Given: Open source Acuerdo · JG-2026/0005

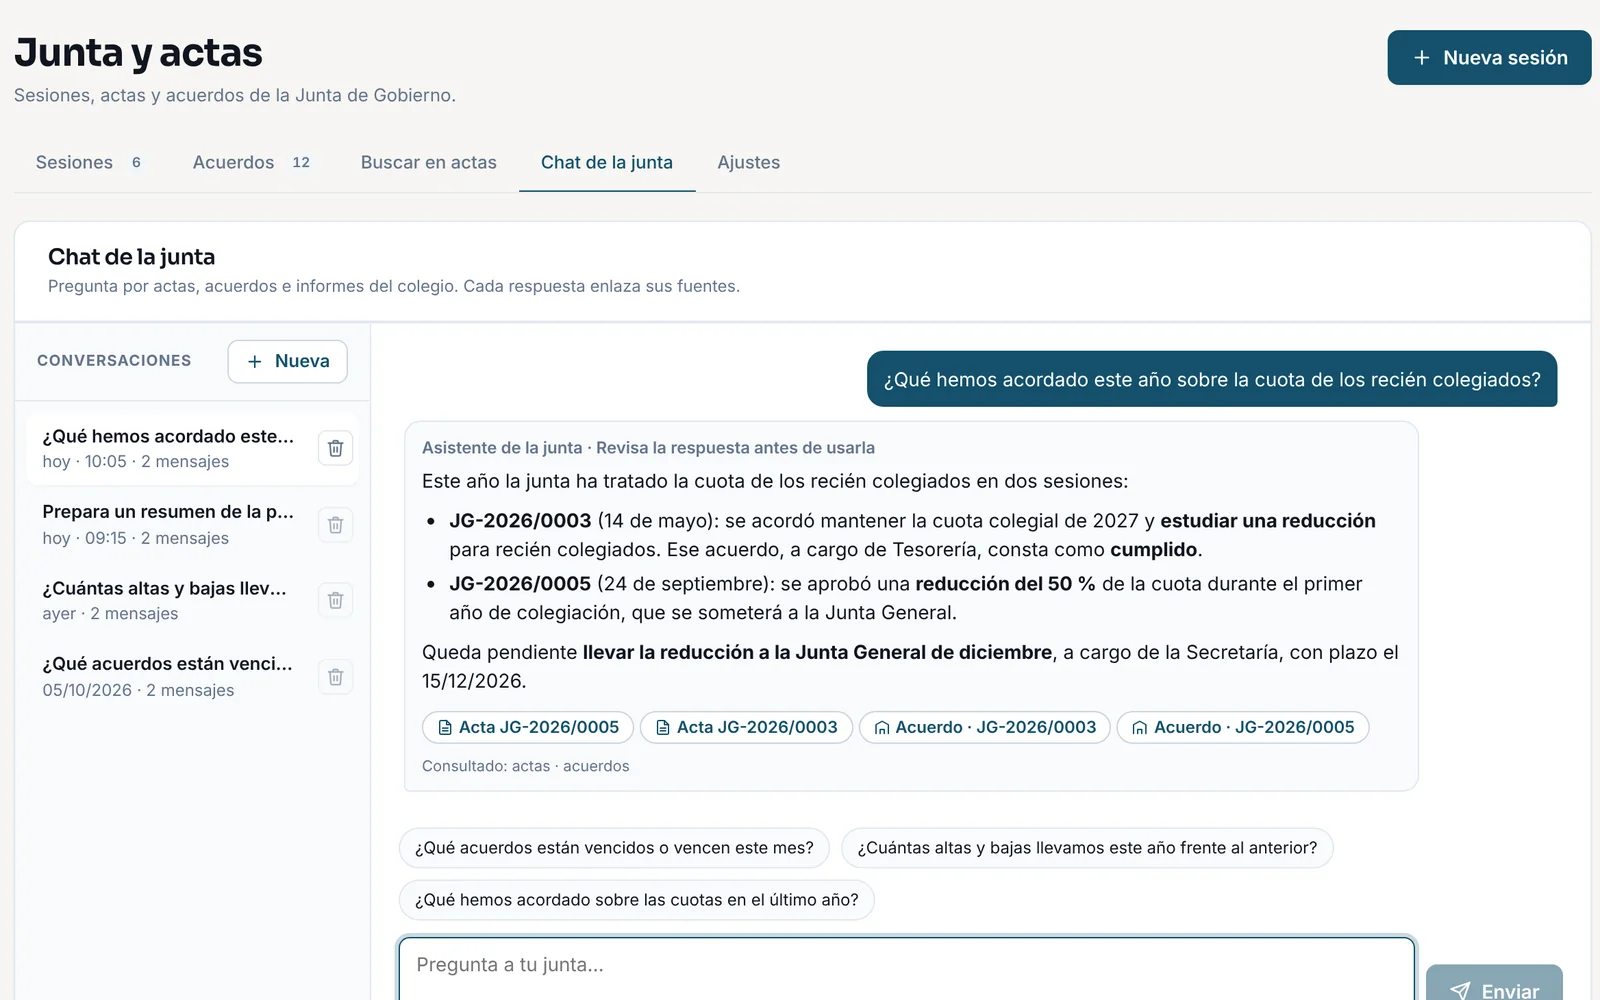Looking at the screenshot, I should point(1243,728).
